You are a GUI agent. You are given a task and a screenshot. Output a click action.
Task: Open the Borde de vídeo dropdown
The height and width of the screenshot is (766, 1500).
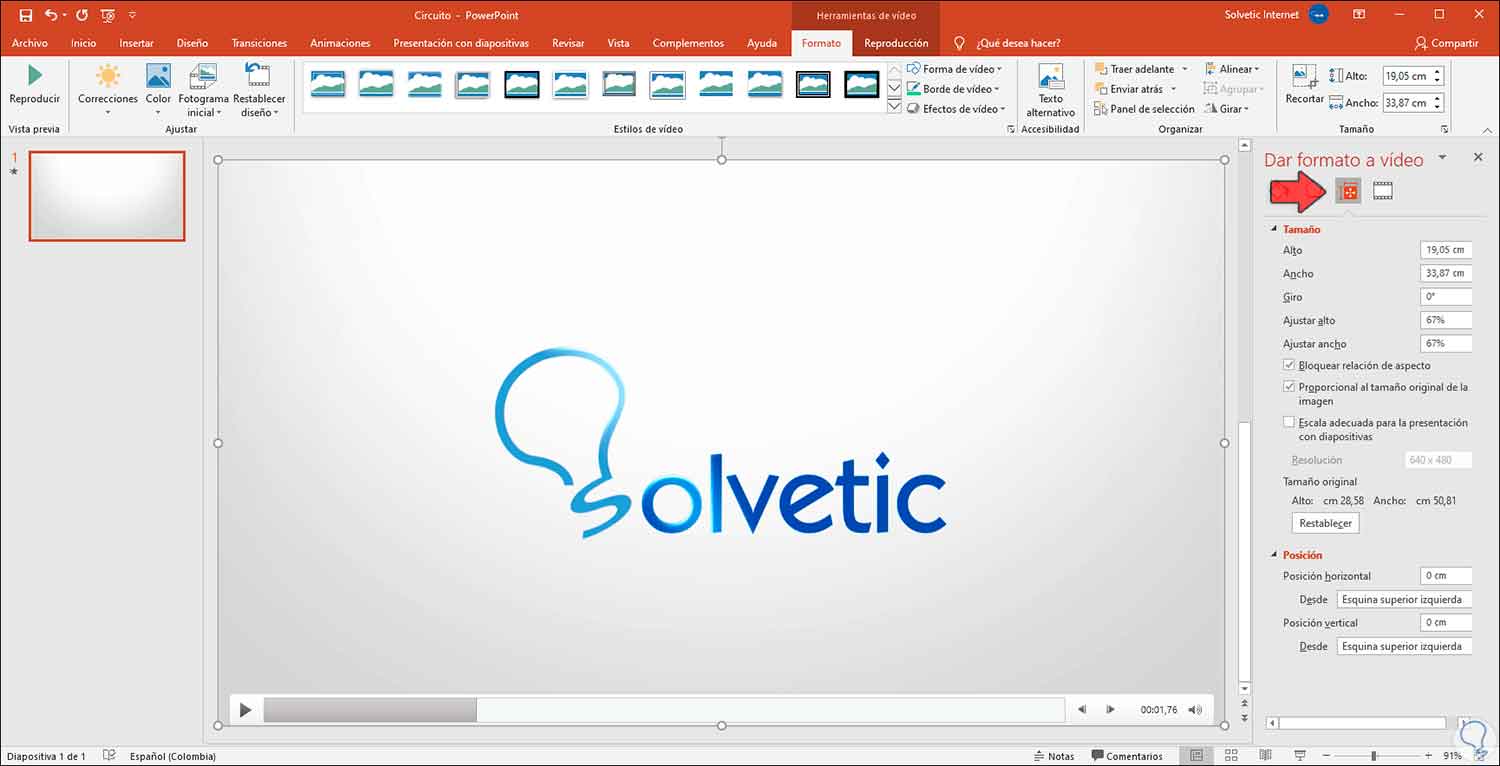(x=955, y=89)
